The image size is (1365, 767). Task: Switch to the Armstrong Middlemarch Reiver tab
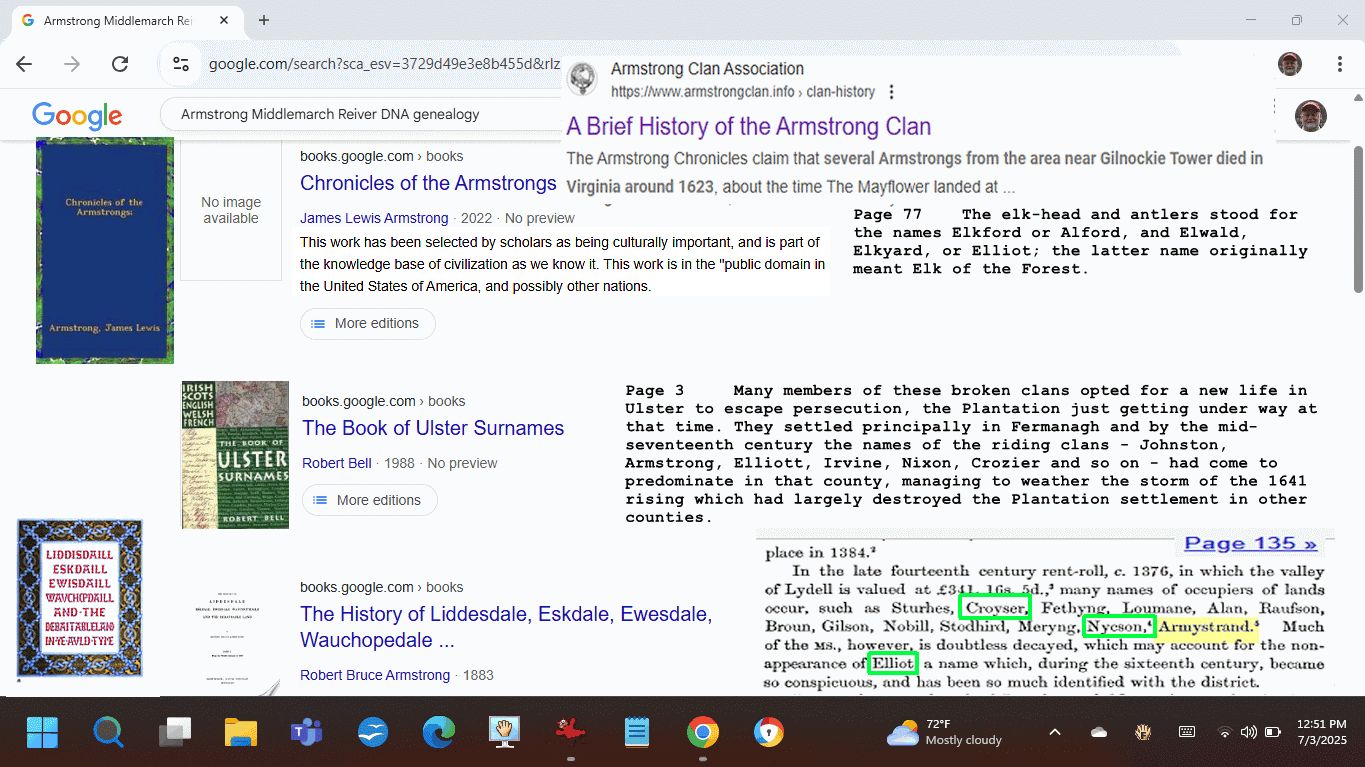118,20
